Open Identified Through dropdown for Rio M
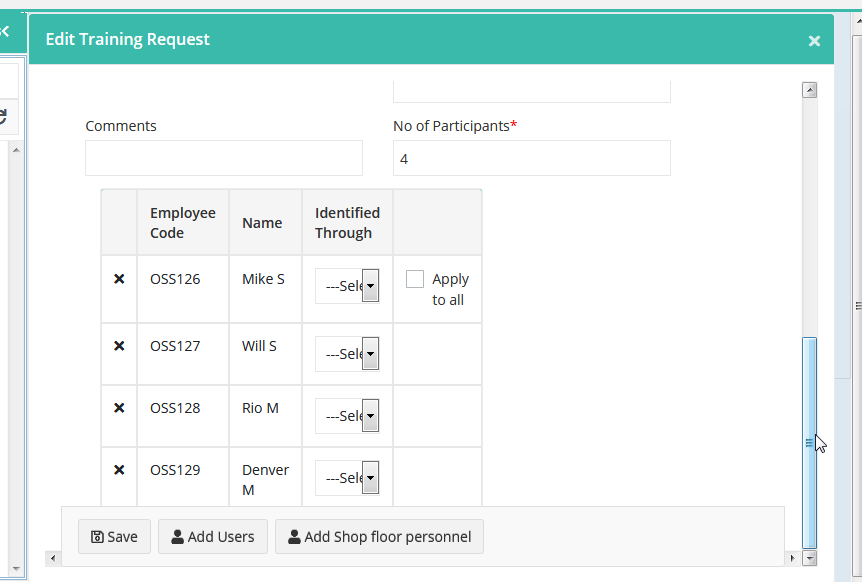Viewport: 862px width, 582px height. [347, 416]
